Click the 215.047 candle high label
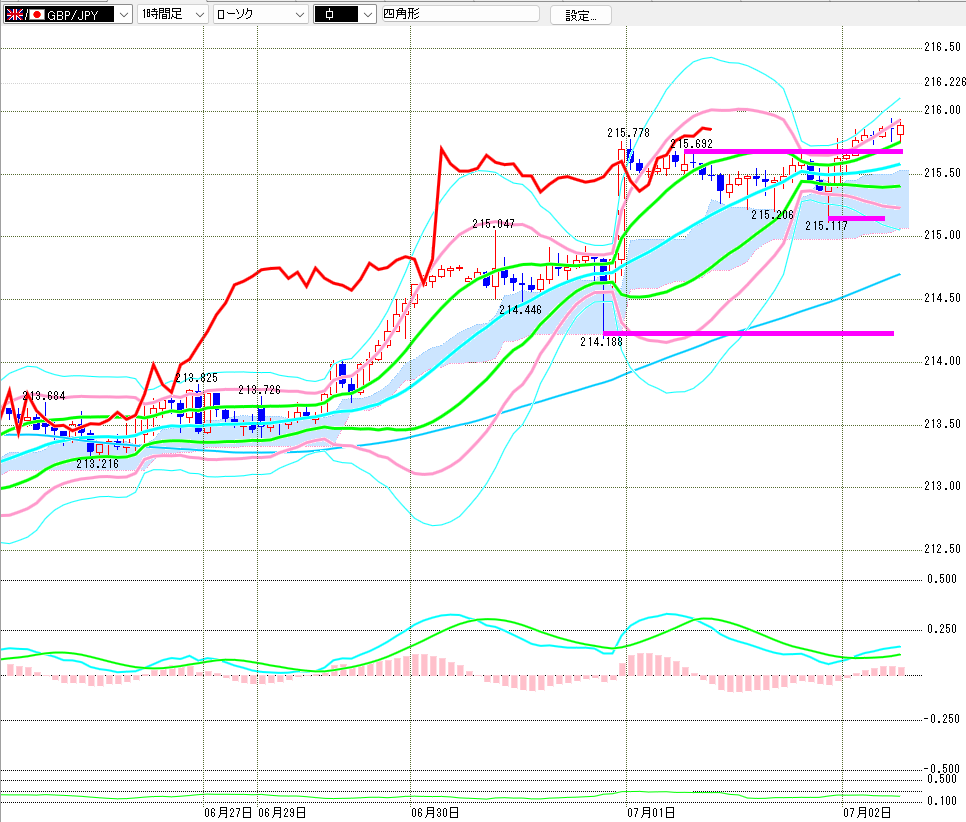The height and width of the screenshot is (822, 966). (493, 224)
